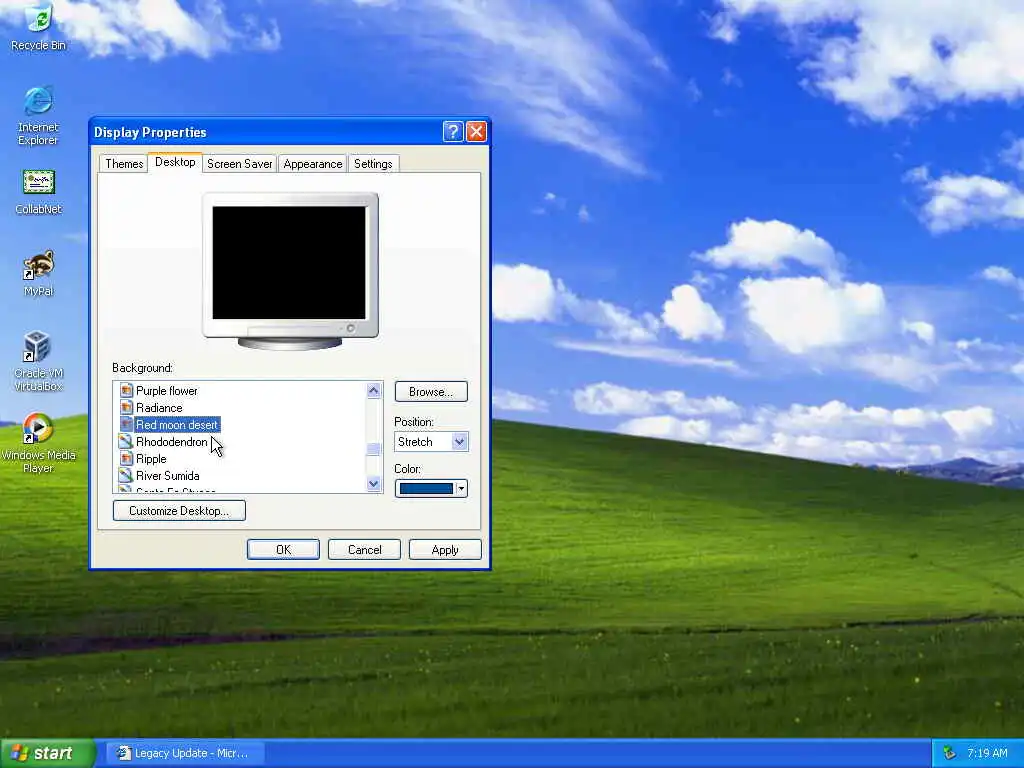
Task: Open Customize Desktop... dialog
Action: [x=179, y=510]
